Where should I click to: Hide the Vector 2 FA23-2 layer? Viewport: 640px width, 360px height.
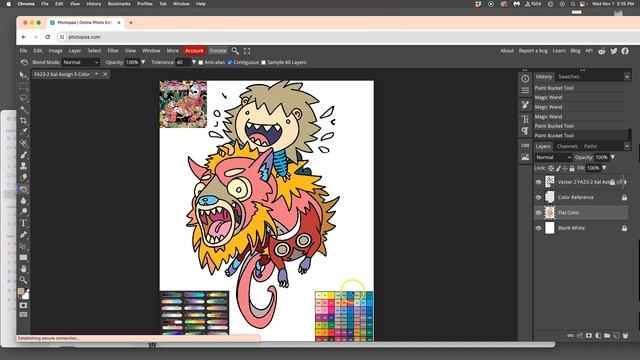click(538, 182)
